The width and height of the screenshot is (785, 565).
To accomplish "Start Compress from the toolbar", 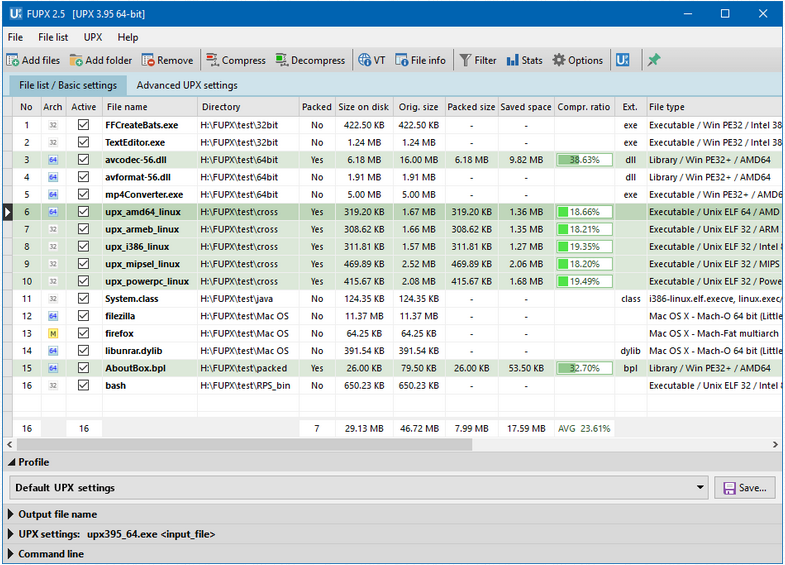I will coord(235,61).
